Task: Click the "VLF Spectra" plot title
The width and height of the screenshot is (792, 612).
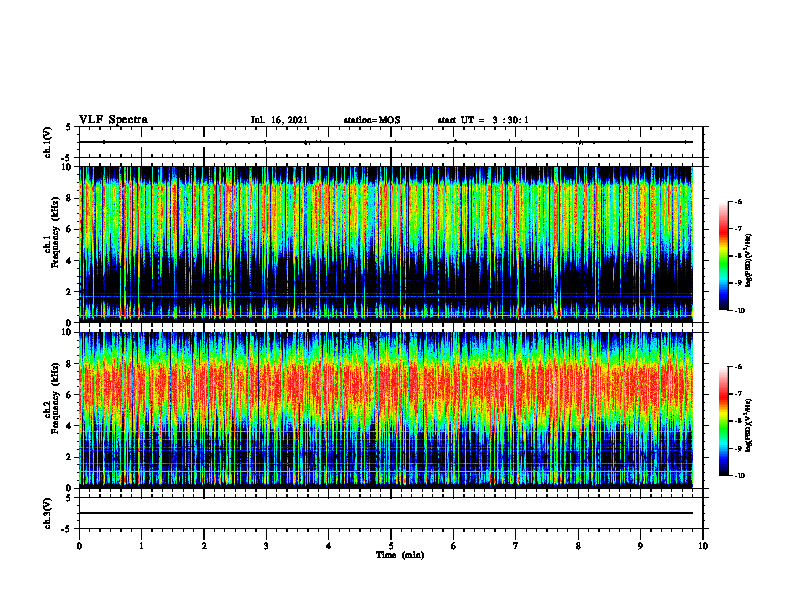Action: (113, 120)
